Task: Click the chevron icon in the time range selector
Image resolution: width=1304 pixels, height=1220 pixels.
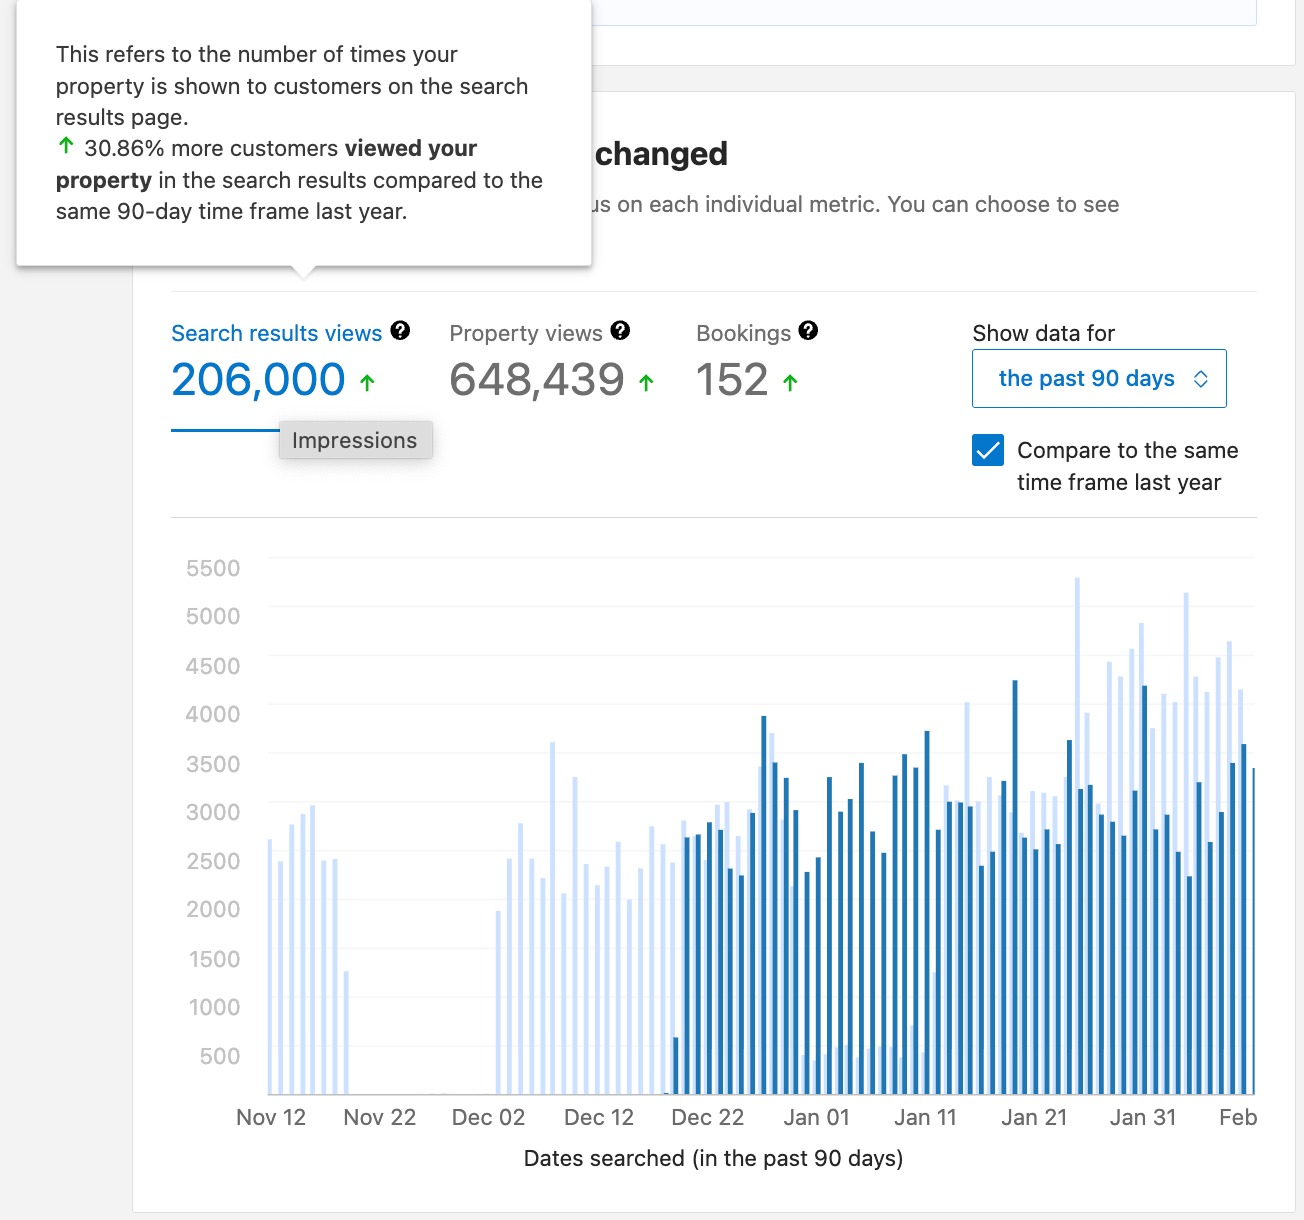Action: click(1199, 378)
